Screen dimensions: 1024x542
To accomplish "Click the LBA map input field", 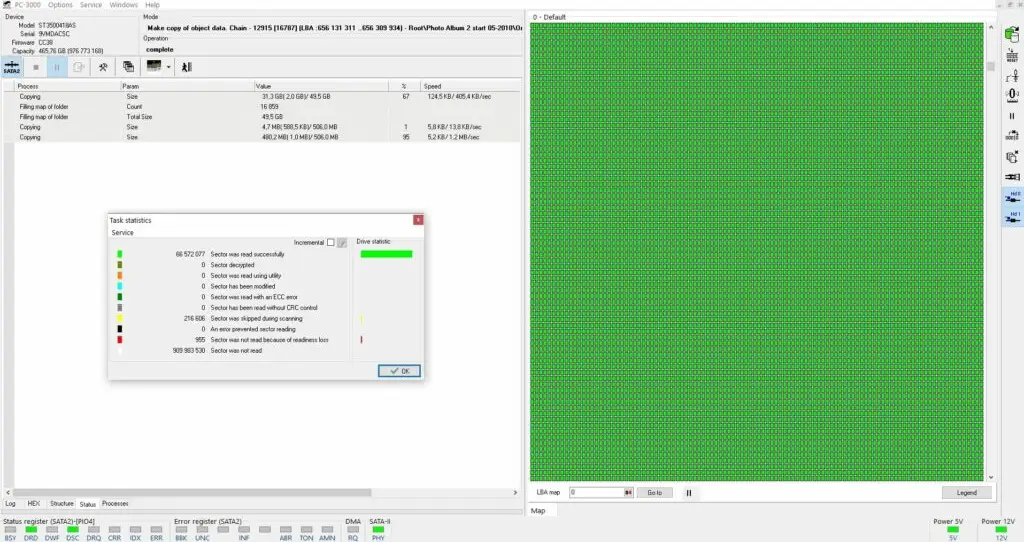I will click(x=596, y=492).
